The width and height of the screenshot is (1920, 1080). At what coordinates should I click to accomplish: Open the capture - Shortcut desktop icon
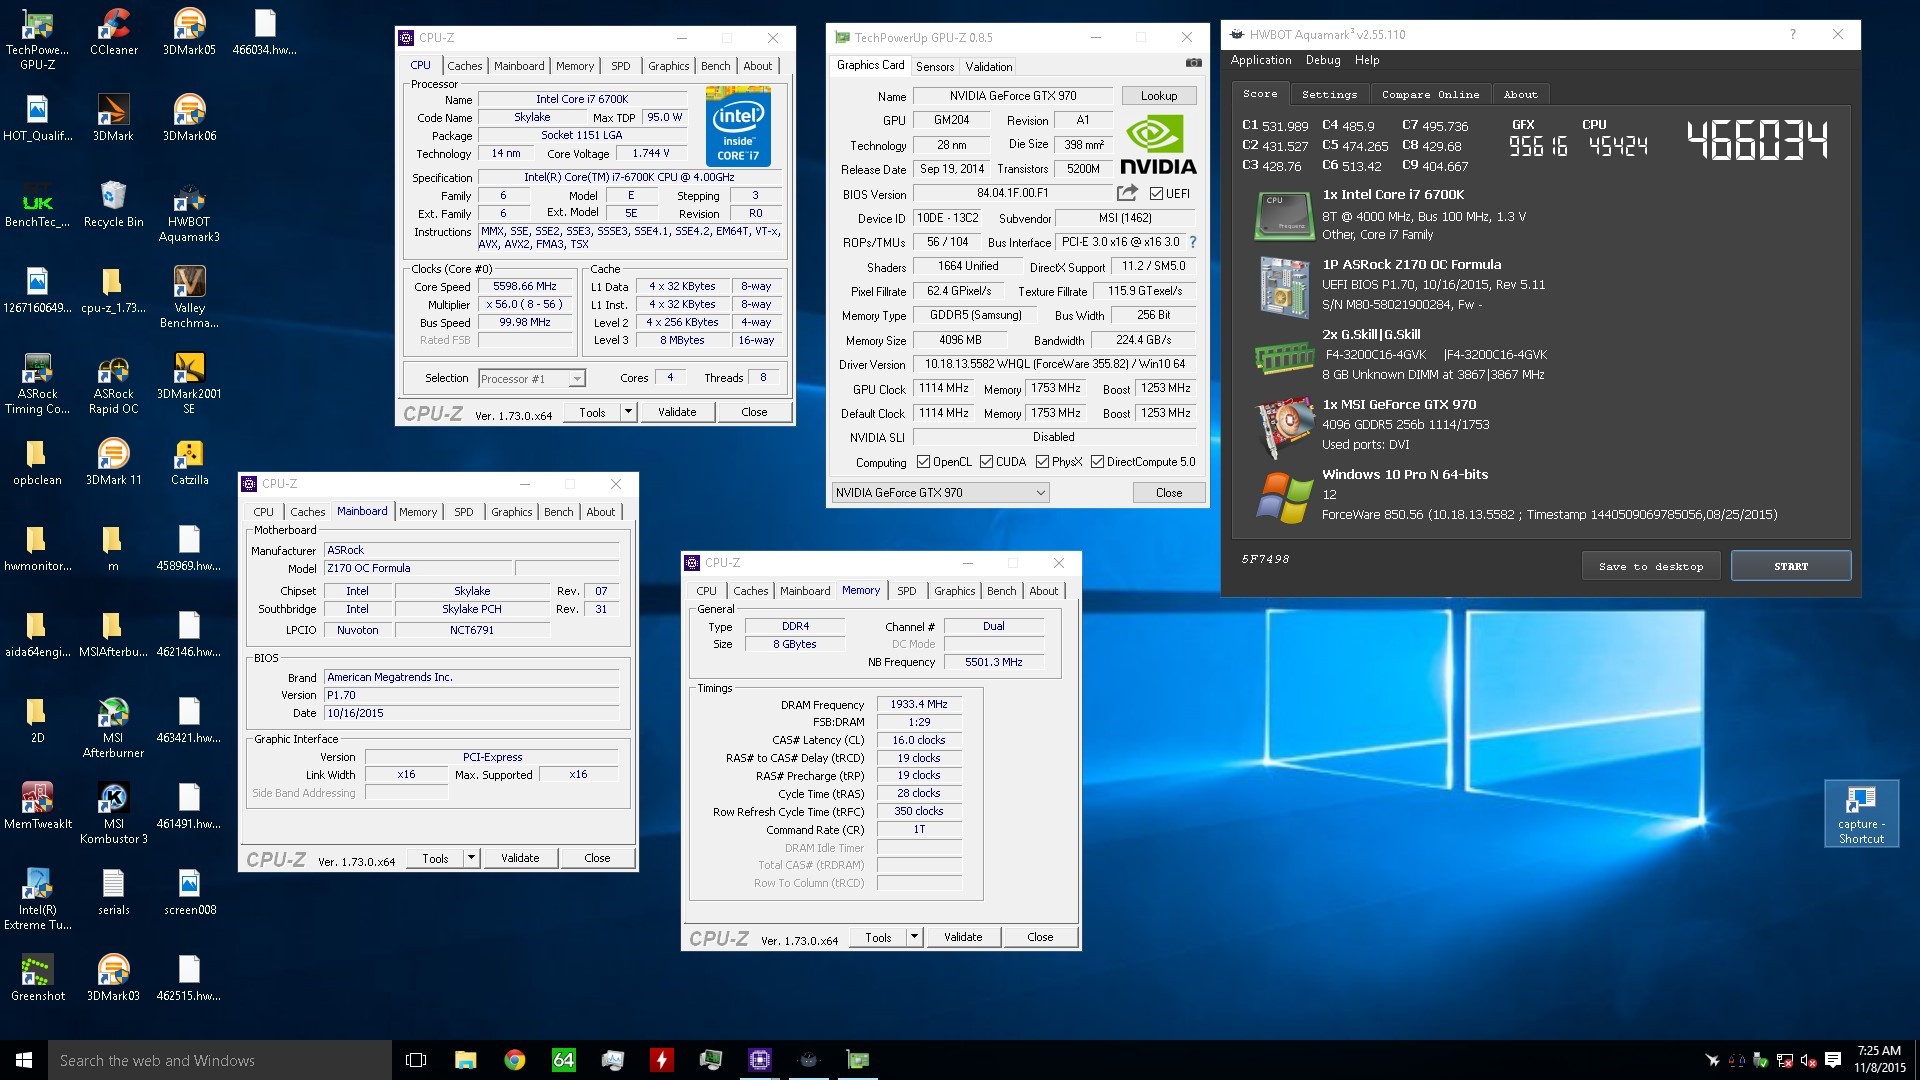(x=1861, y=814)
